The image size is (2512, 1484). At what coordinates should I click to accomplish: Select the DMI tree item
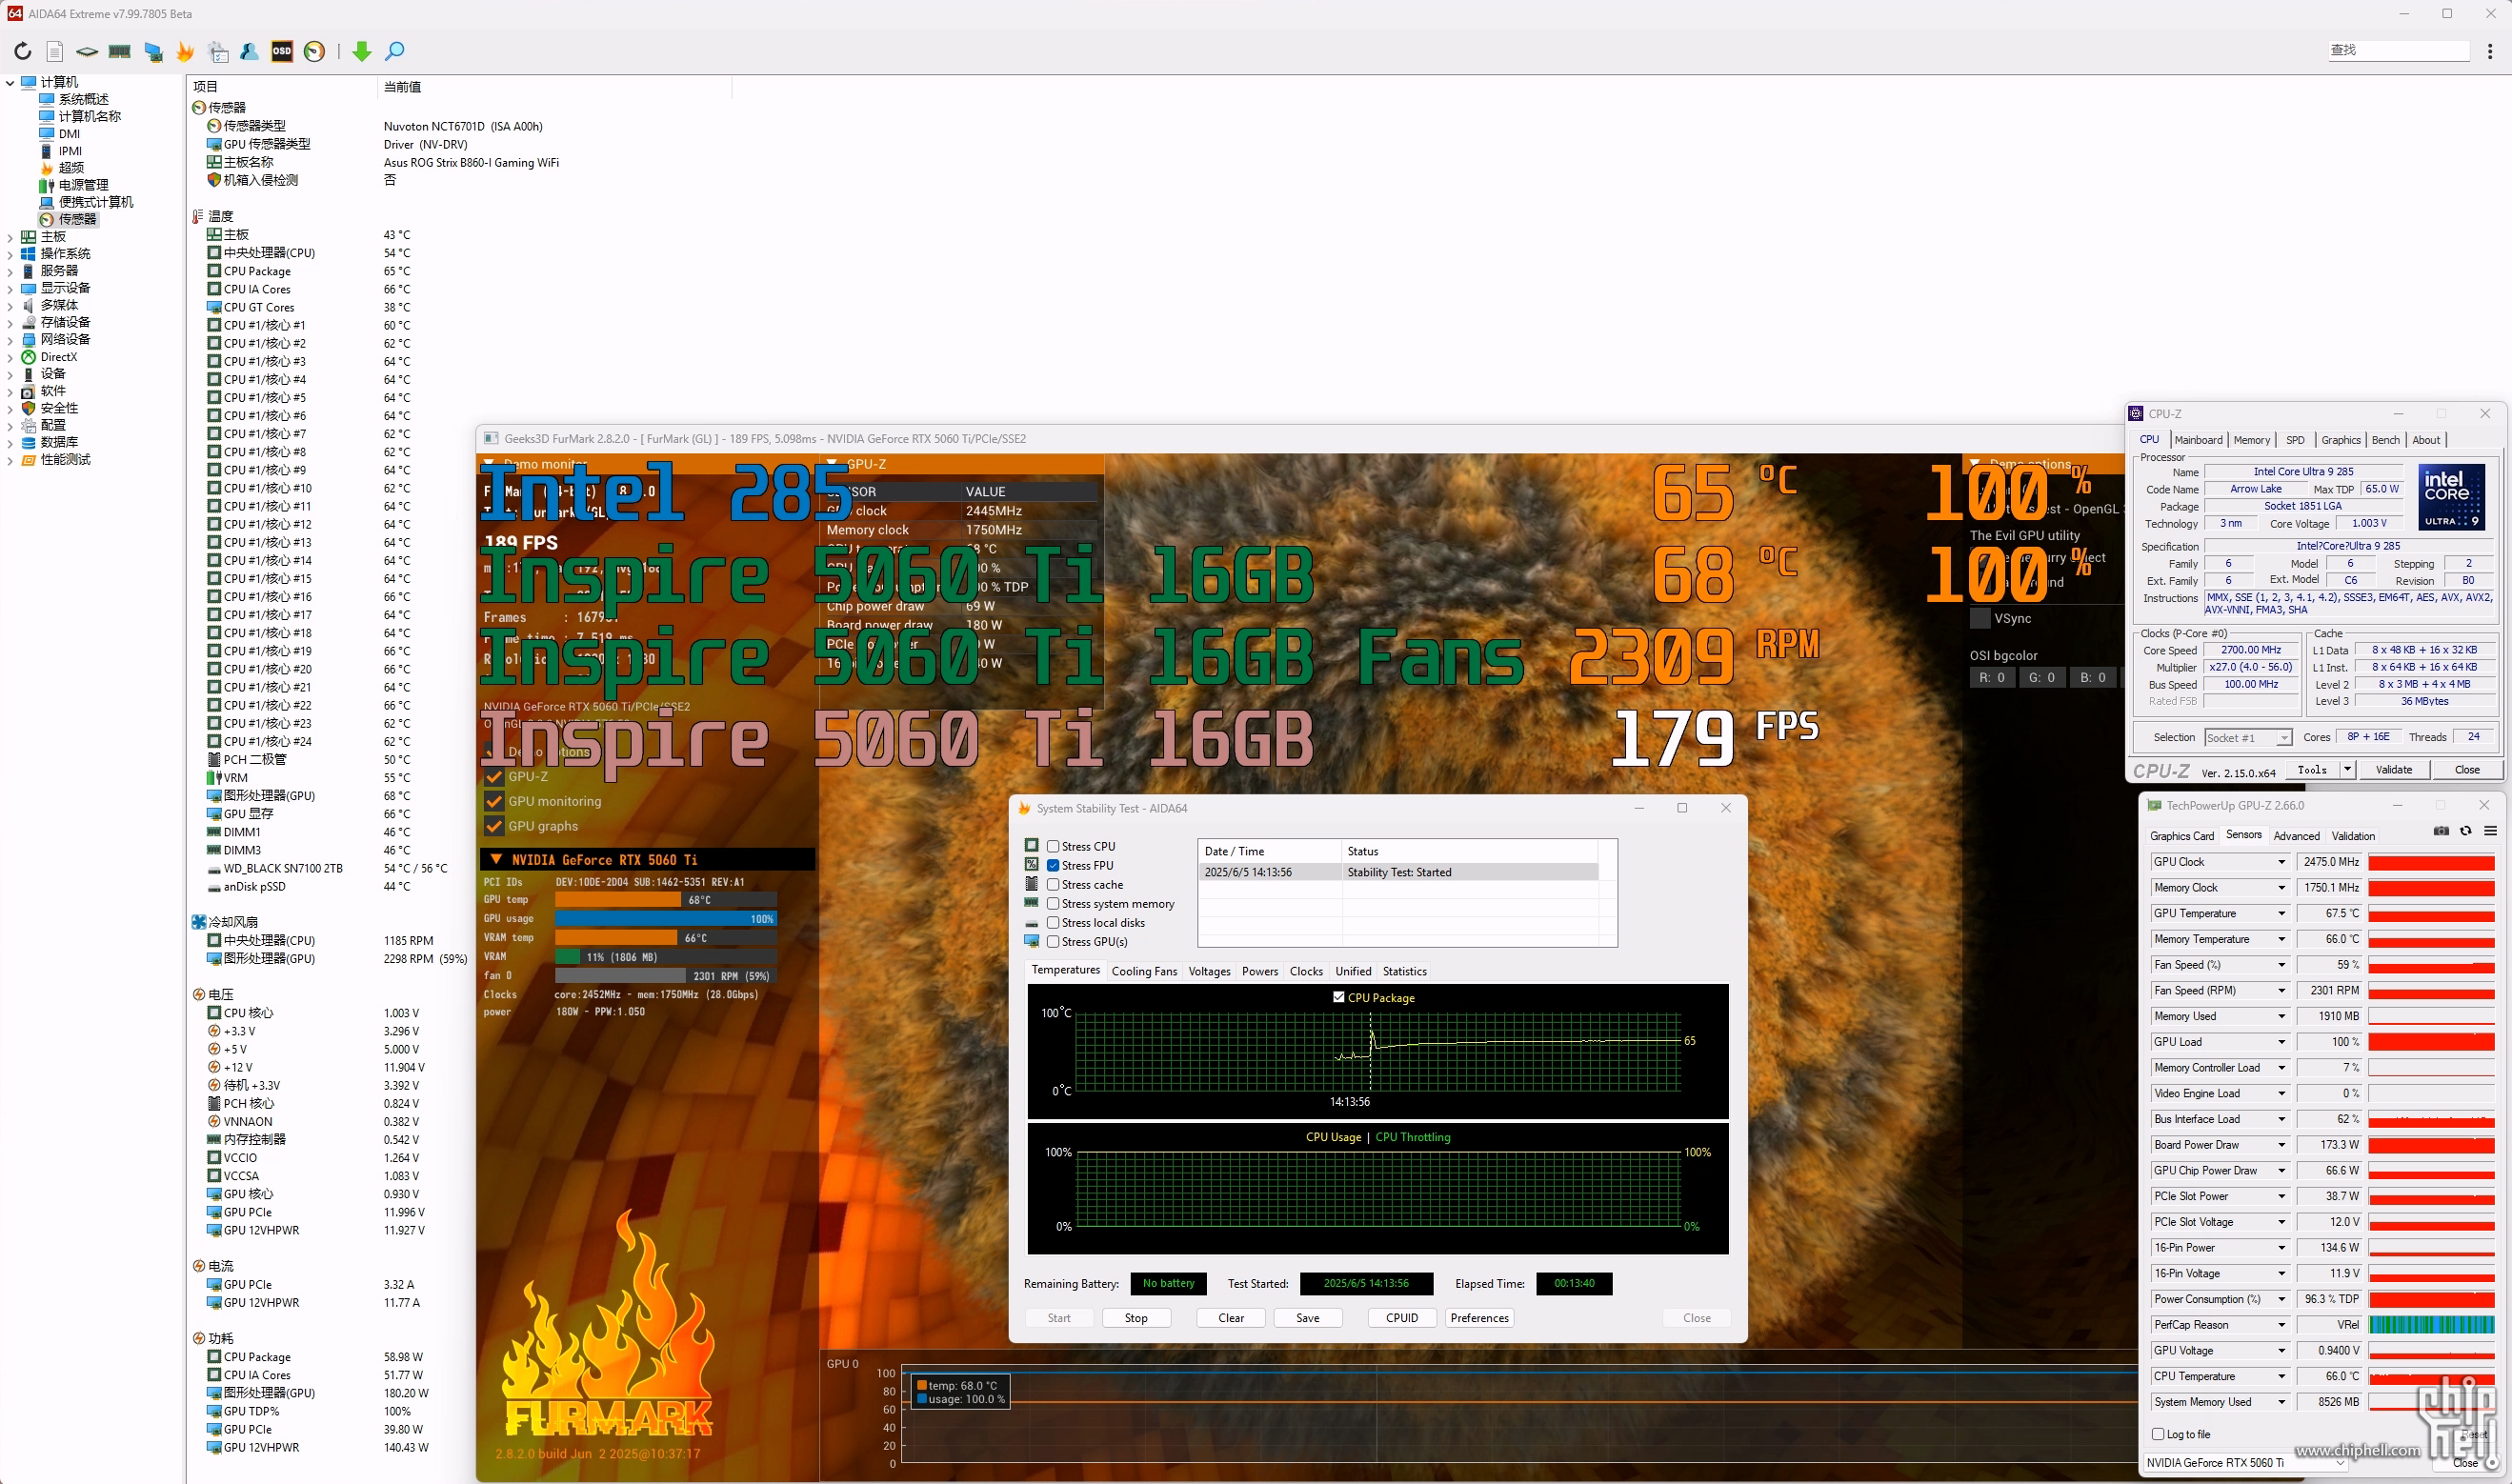[68, 133]
